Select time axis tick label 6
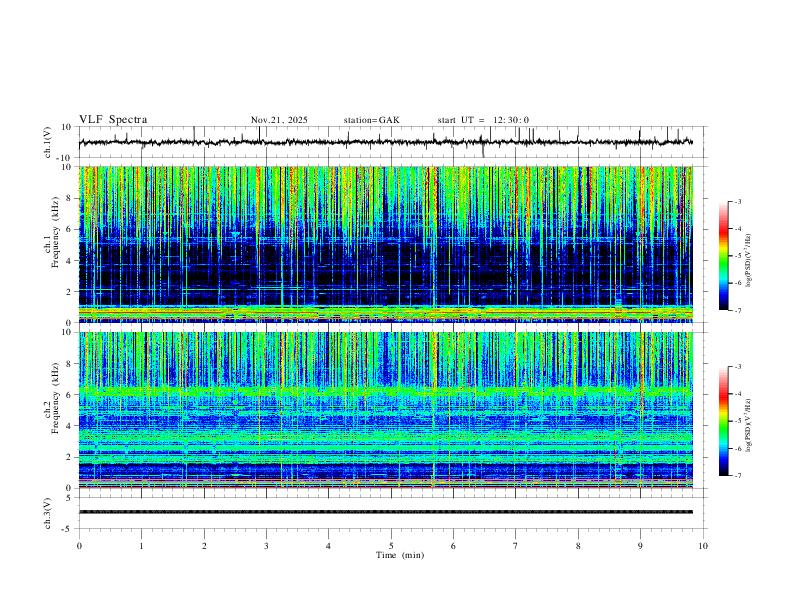The width and height of the screenshot is (792, 612). pyautogui.click(x=454, y=546)
